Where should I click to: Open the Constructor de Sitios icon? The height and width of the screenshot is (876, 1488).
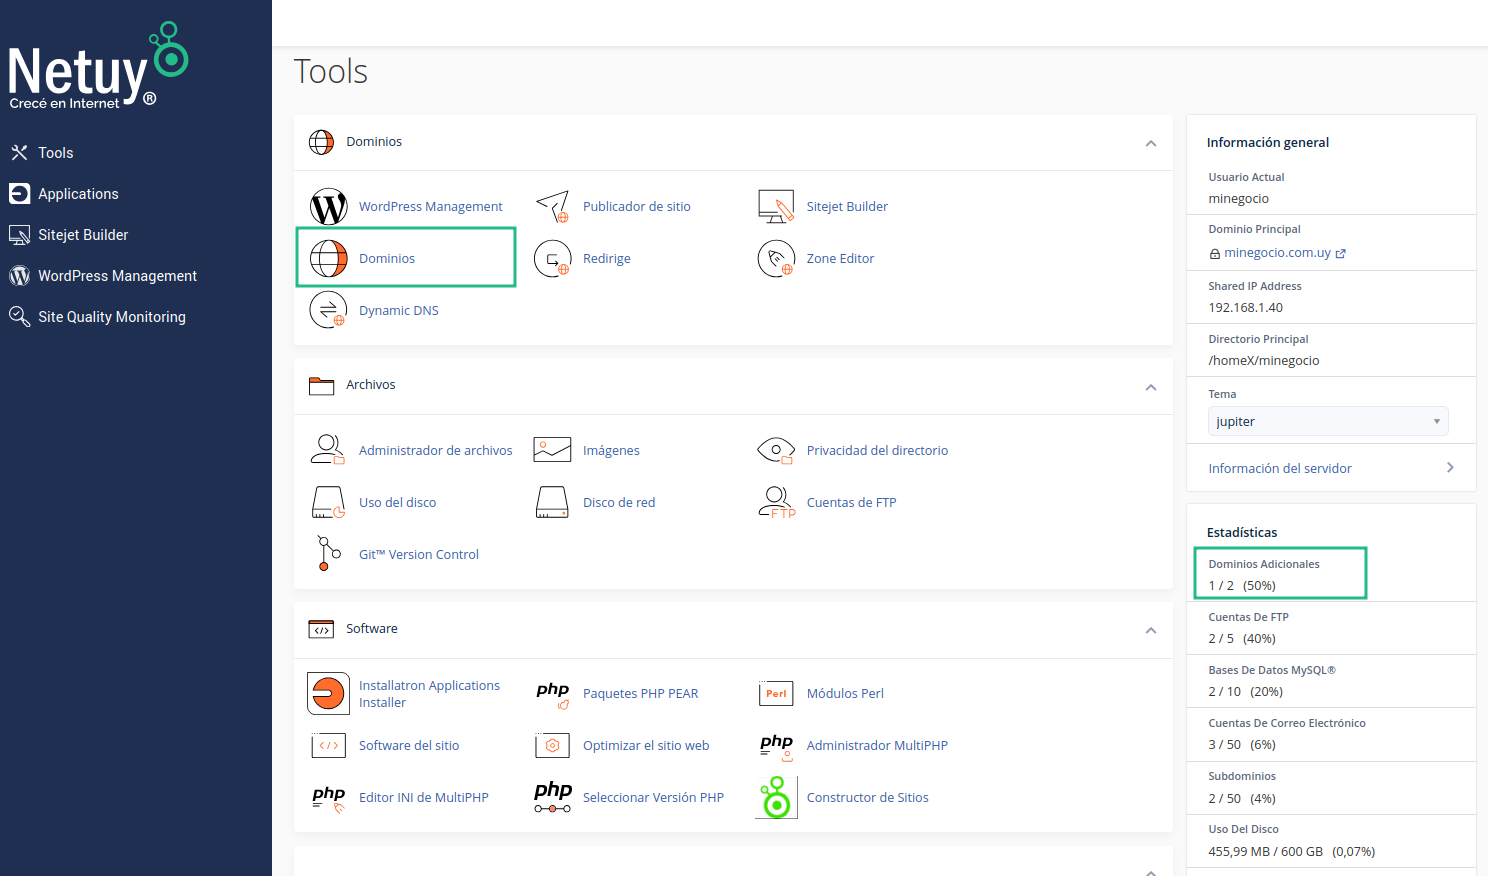pyautogui.click(x=776, y=798)
